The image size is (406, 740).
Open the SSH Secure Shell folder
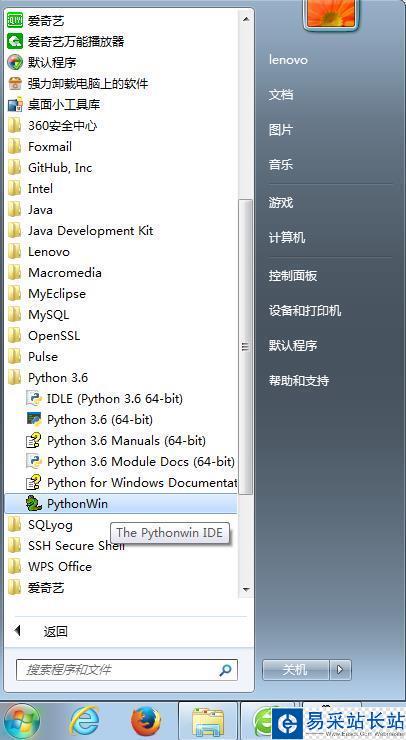pyautogui.click(x=66, y=546)
